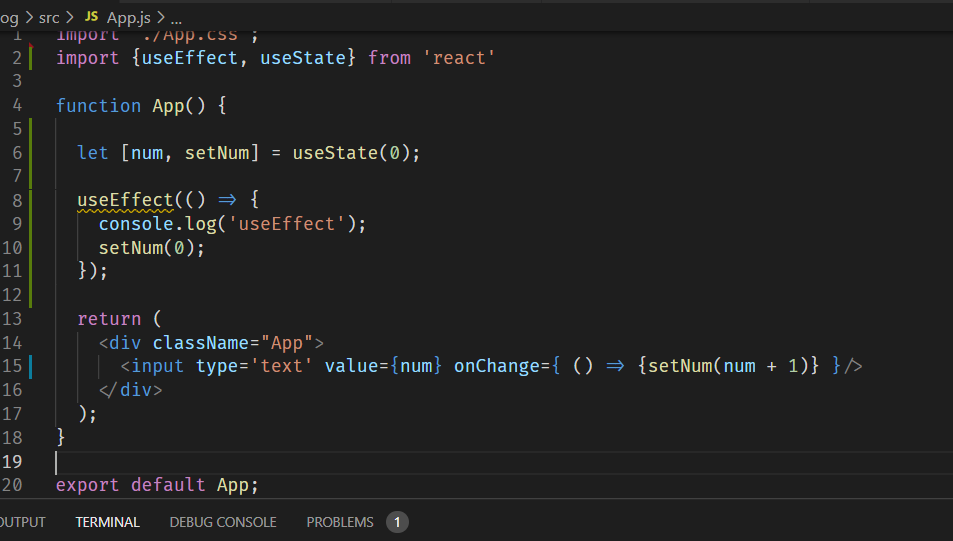Click line number 8 in the gutter
This screenshot has height=541, width=953.
point(17,200)
